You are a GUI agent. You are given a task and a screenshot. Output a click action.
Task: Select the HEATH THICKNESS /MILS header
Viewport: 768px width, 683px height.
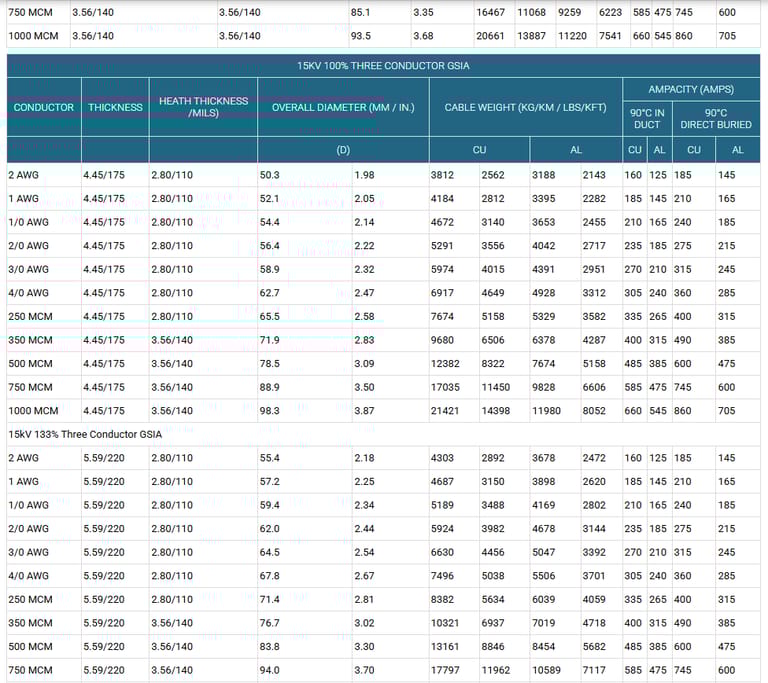point(203,107)
